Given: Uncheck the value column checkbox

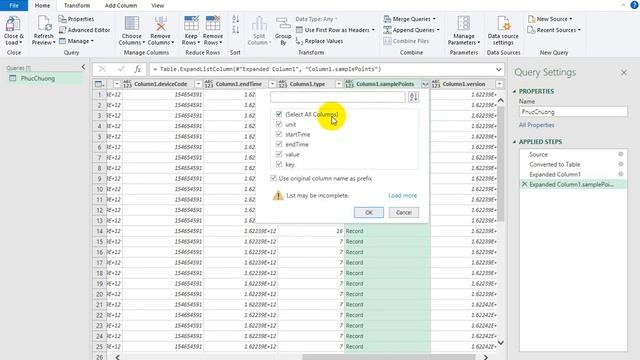Looking at the screenshot, I should click(x=279, y=154).
